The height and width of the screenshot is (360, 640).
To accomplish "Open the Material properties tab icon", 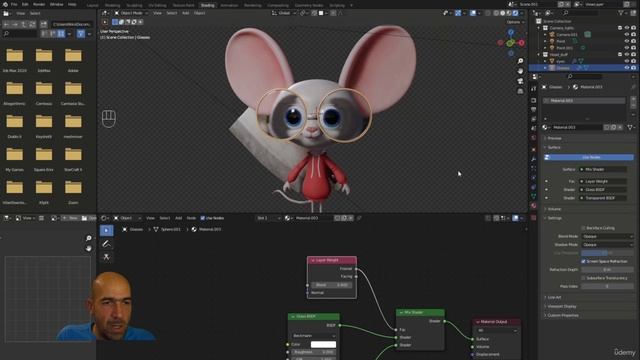I will 533,206.
